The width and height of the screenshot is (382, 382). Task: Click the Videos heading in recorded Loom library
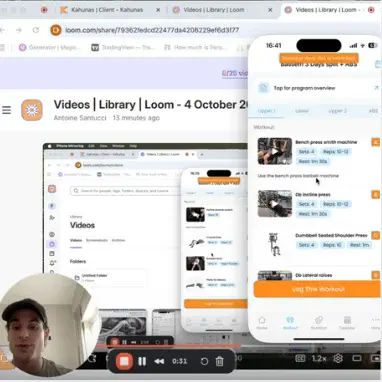pos(82,225)
